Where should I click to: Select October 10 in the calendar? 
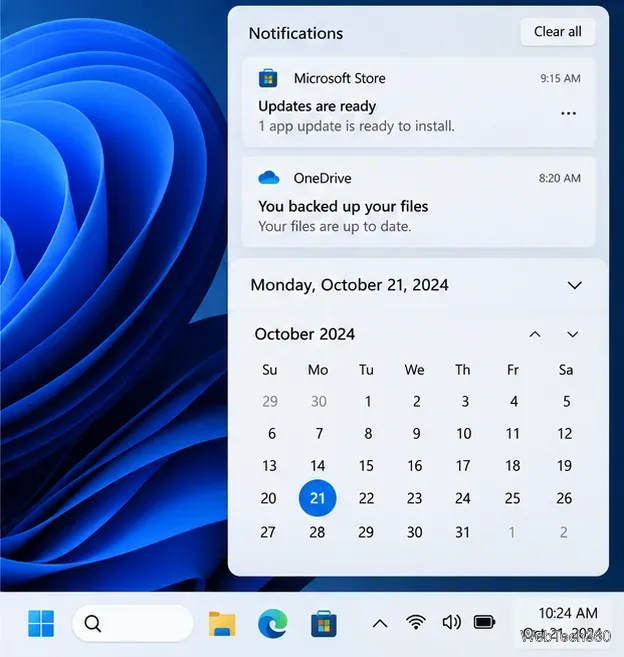(463, 434)
